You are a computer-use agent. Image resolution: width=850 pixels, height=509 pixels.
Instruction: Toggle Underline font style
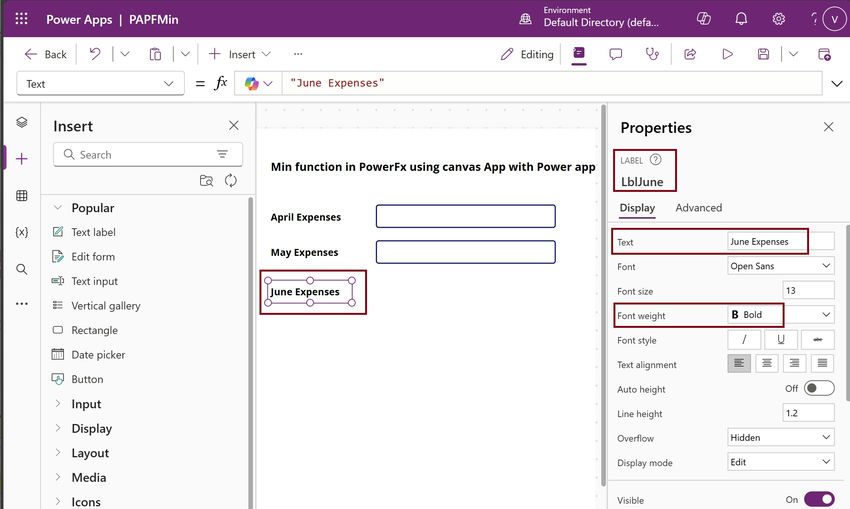(781, 339)
